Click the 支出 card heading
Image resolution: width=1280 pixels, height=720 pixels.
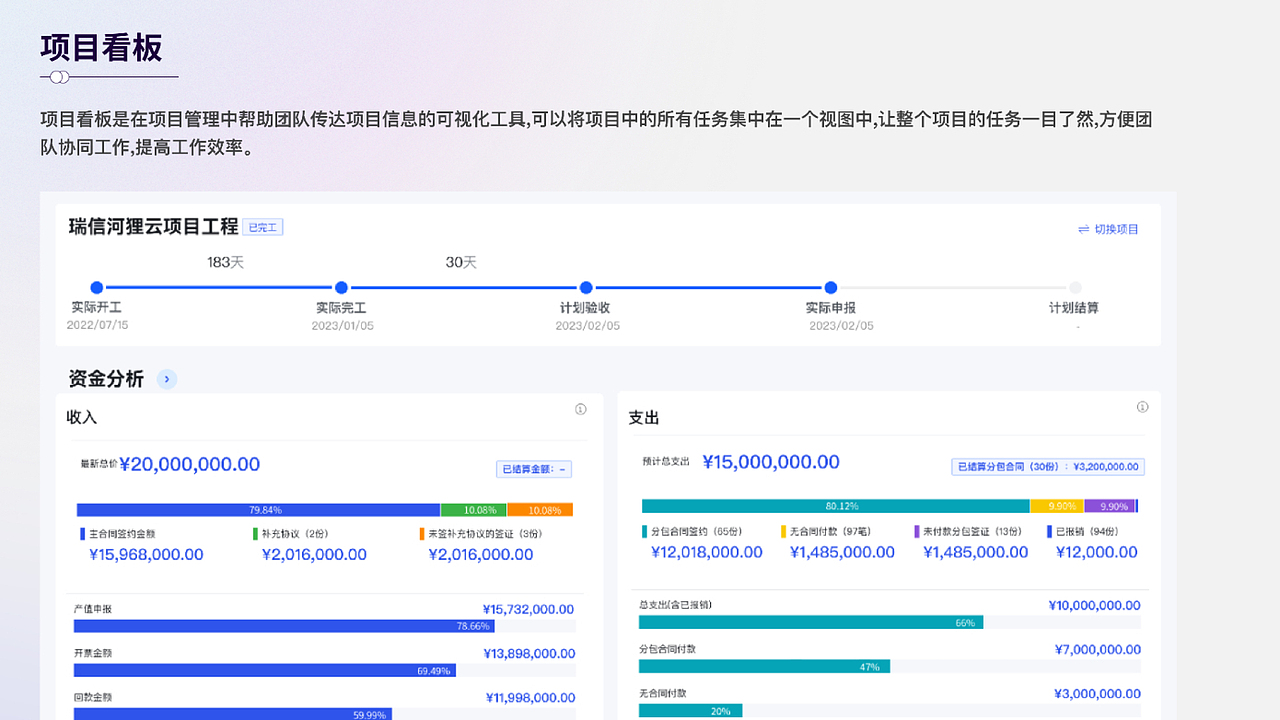pyautogui.click(x=644, y=418)
